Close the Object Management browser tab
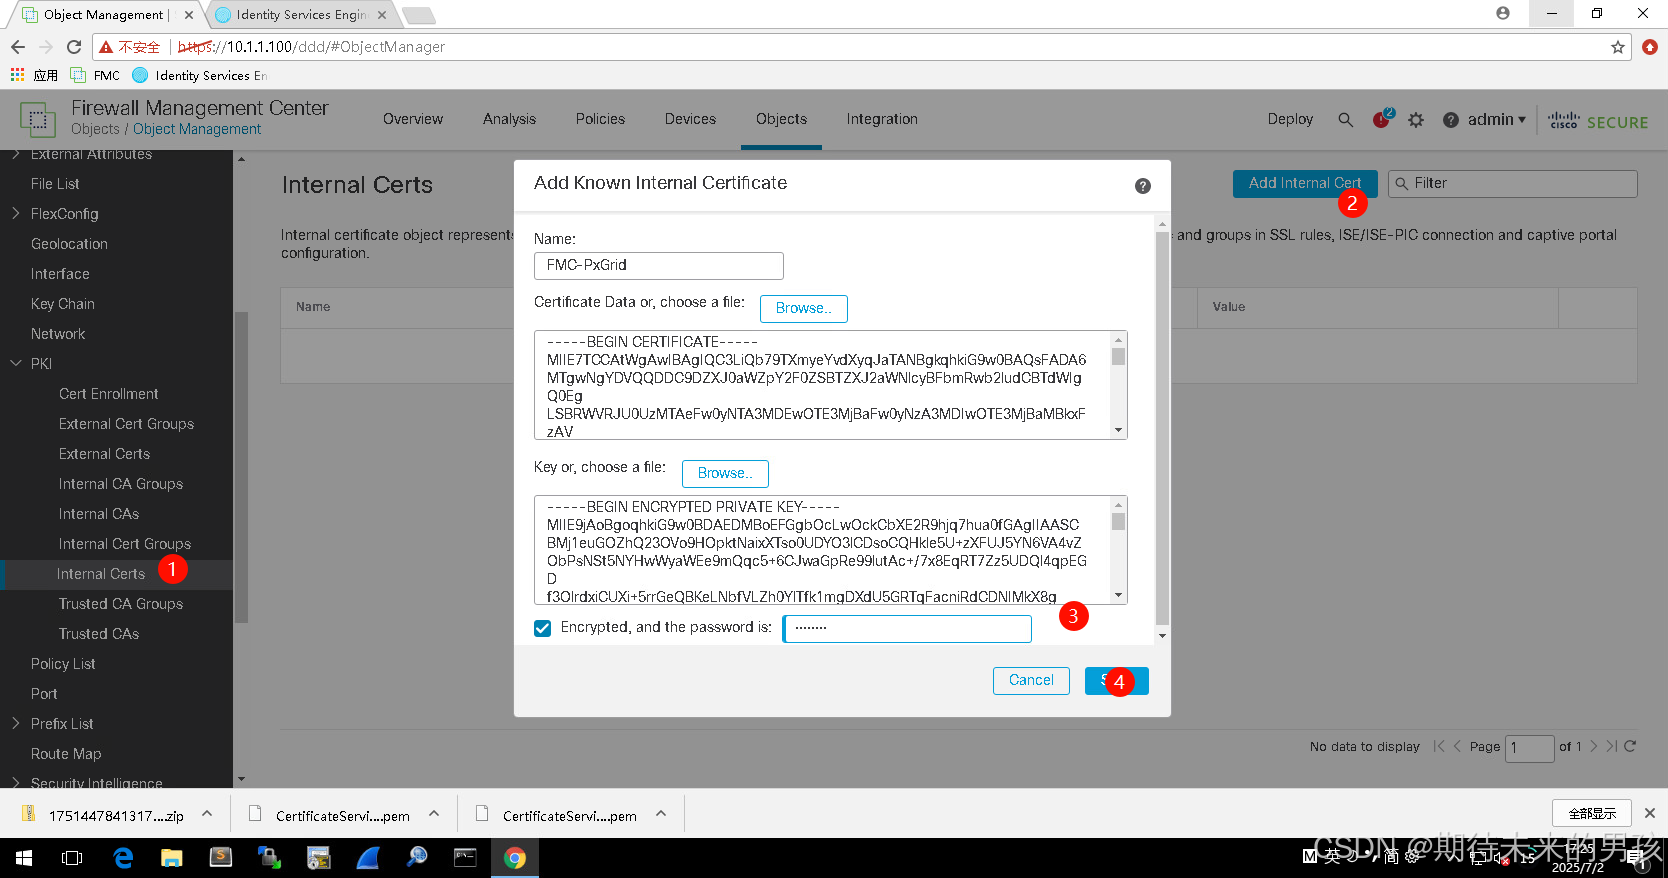1668x878 pixels. (189, 15)
